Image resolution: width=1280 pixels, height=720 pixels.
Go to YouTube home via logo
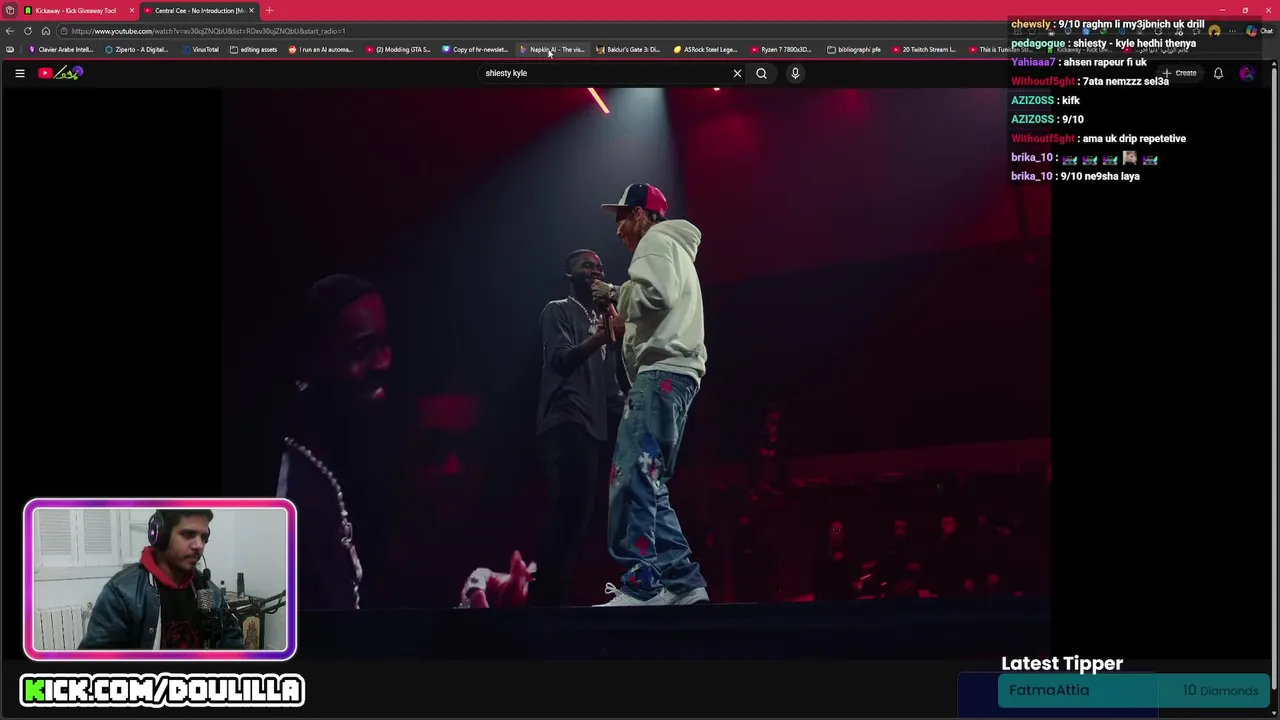coord(60,73)
